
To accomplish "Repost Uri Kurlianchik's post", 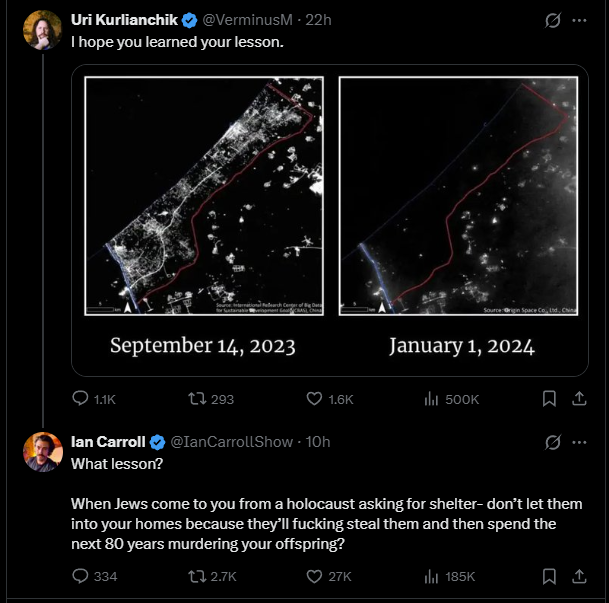I will point(198,399).
